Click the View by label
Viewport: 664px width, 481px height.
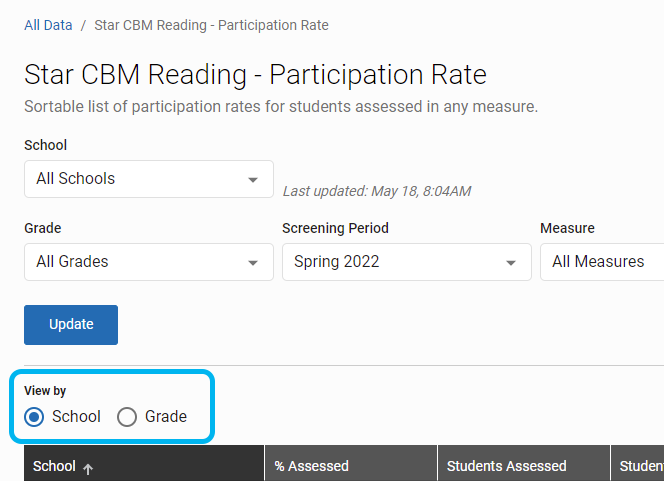[x=45, y=391]
